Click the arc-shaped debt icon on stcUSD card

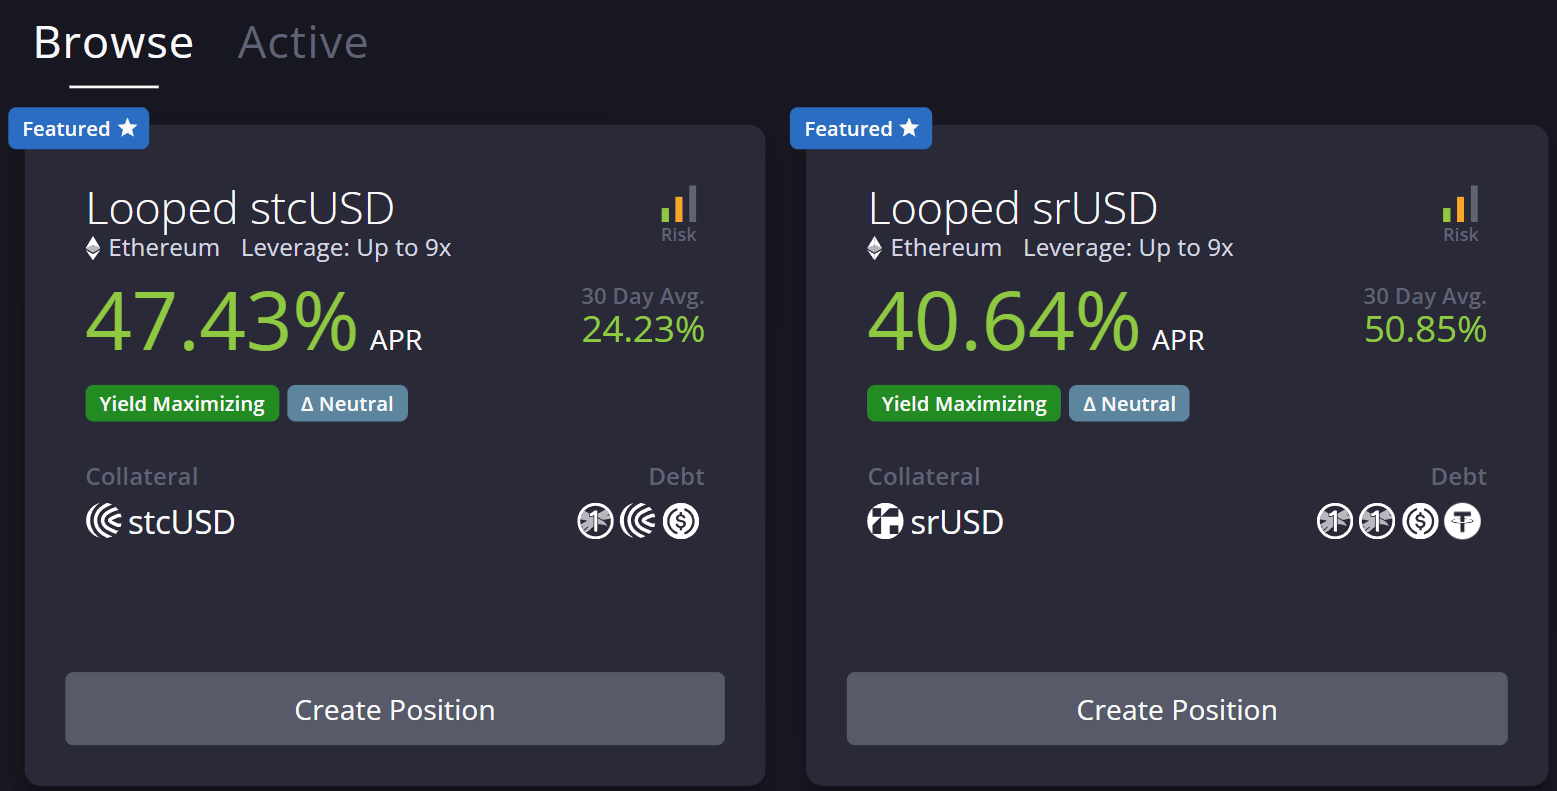[638, 521]
